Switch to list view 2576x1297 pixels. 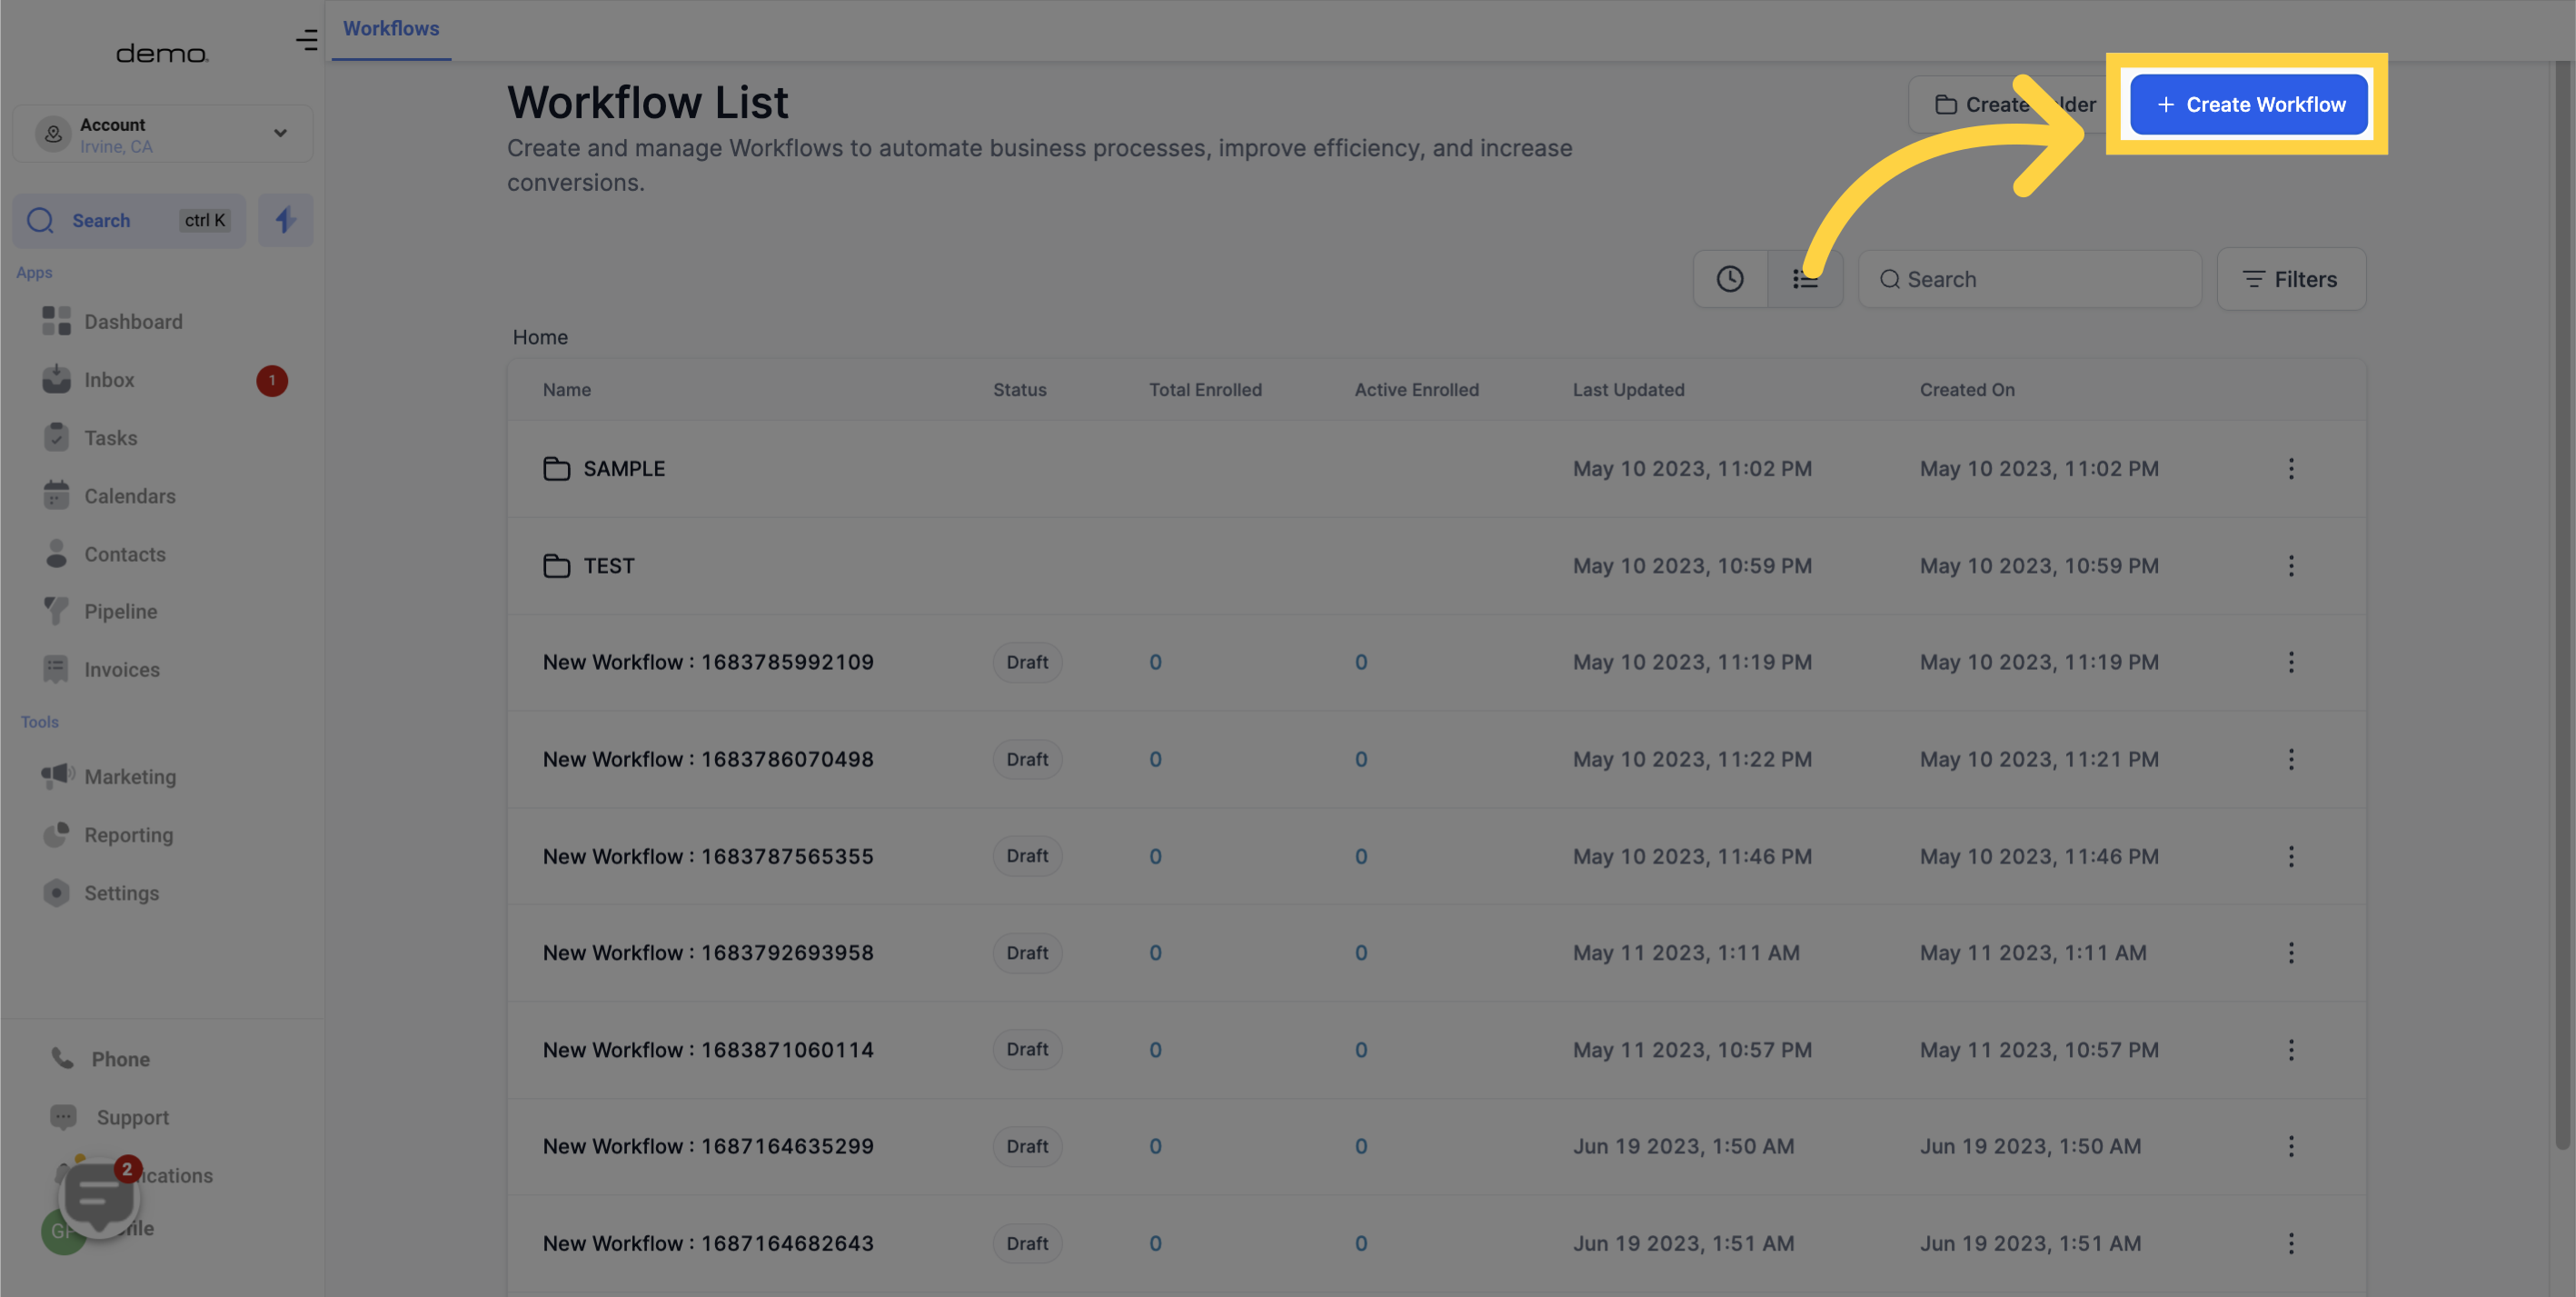pos(1805,279)
